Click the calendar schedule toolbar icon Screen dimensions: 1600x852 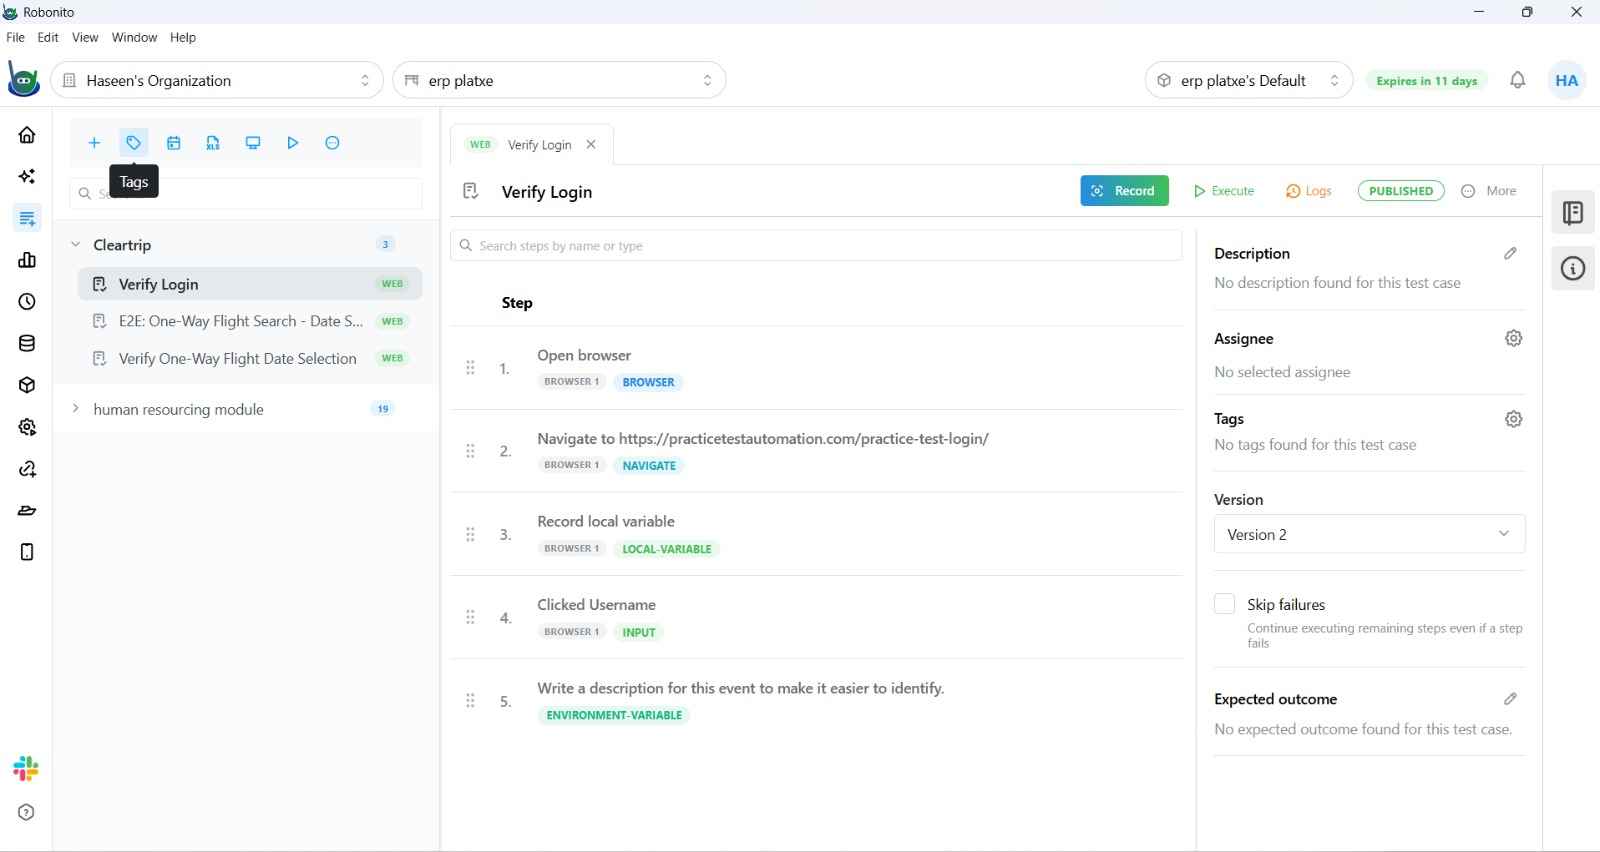174,143
